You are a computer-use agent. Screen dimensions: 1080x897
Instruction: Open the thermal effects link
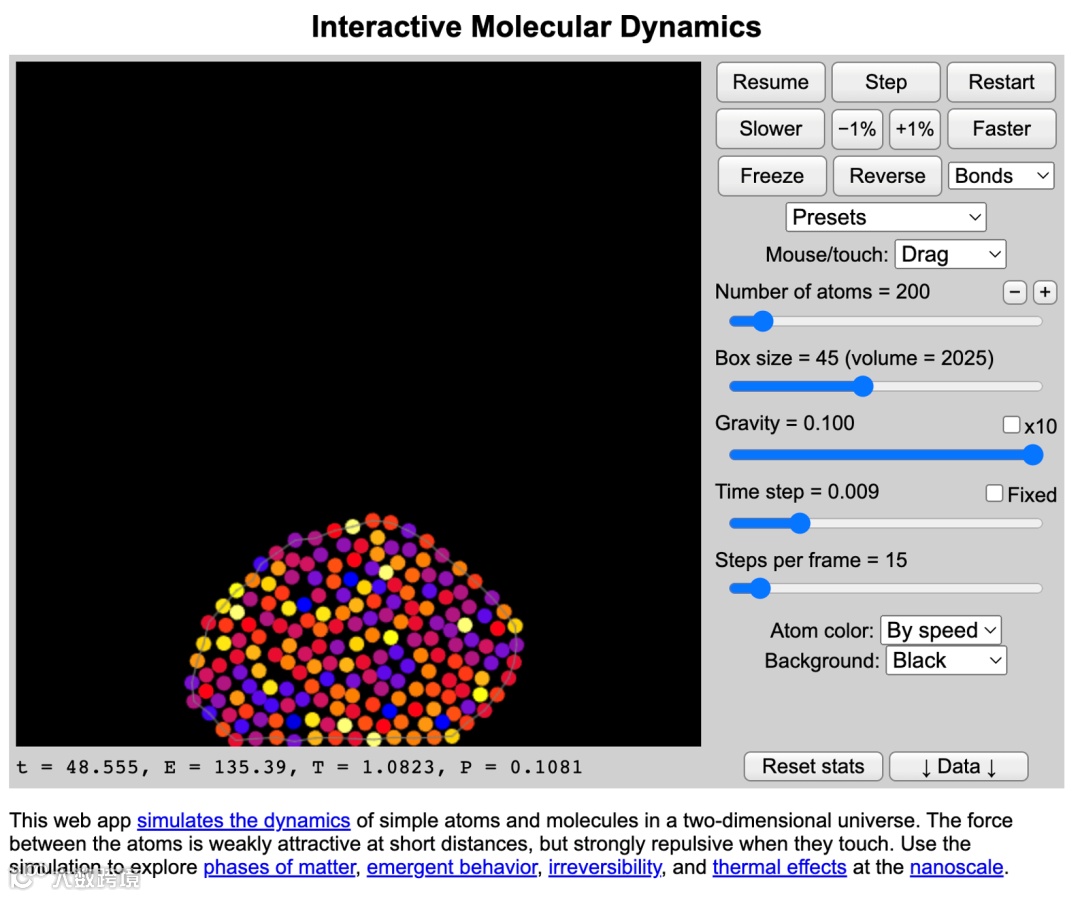(x=779, y=867)
